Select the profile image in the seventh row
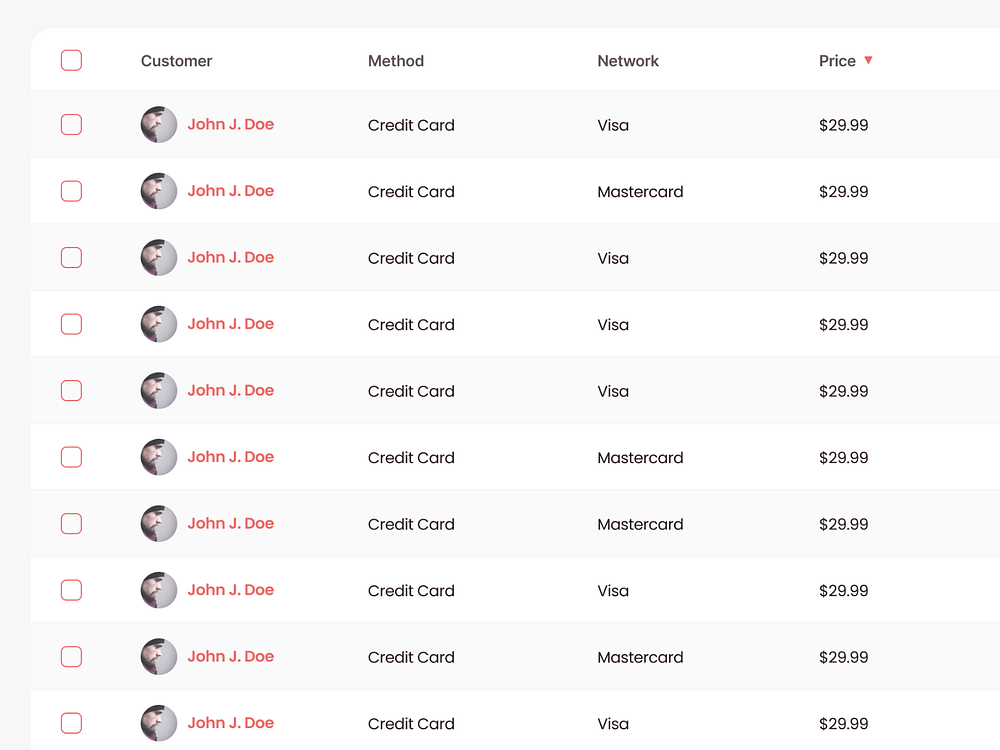Viewport: 1000px width, 750px height. pyautogui.click(x=158, y=523)
